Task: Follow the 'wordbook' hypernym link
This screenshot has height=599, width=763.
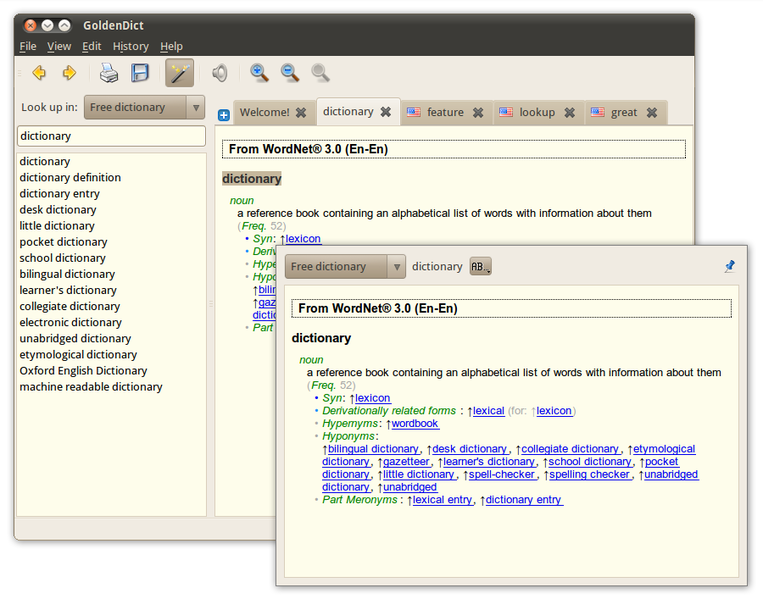Action: coord(415,424)
